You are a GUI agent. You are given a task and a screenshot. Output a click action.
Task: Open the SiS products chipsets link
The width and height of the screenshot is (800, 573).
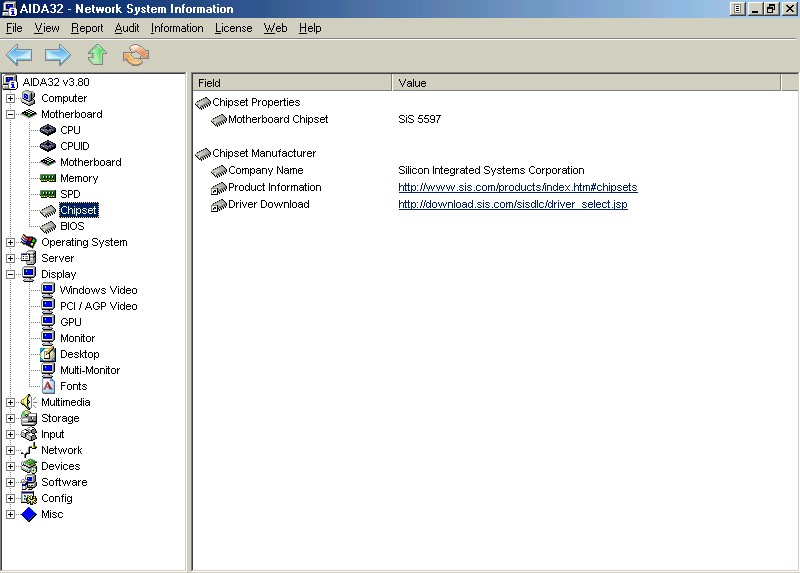[x=517, y=187]
